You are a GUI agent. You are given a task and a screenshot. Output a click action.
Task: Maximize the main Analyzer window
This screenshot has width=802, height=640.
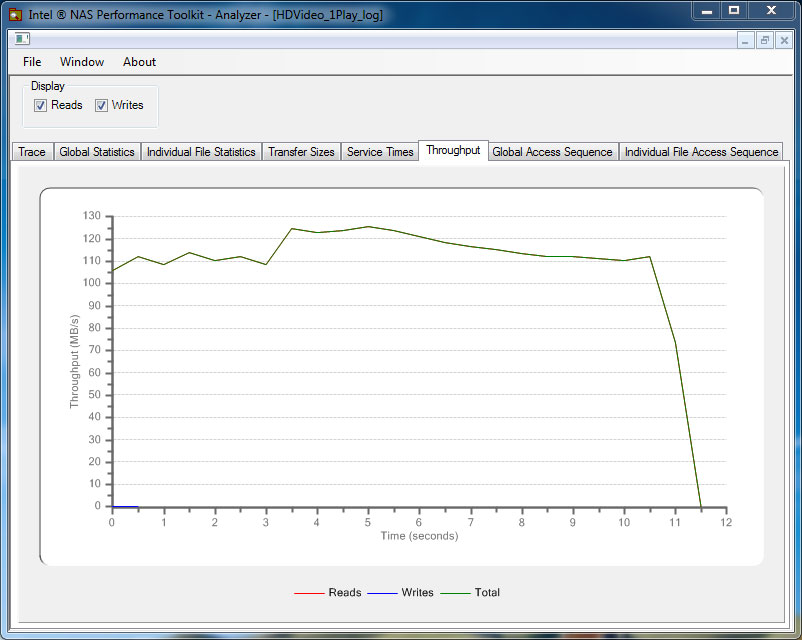pyautogui.click(x=734, y=10)
